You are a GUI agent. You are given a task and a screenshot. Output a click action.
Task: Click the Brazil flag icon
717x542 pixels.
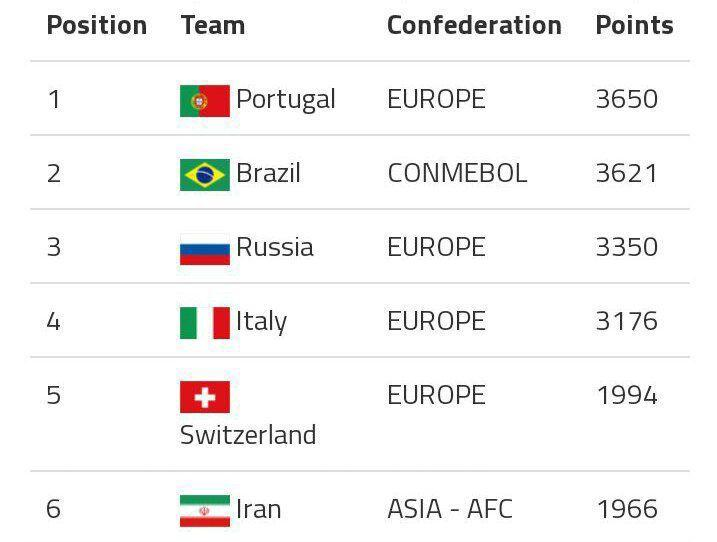[205, 175]
